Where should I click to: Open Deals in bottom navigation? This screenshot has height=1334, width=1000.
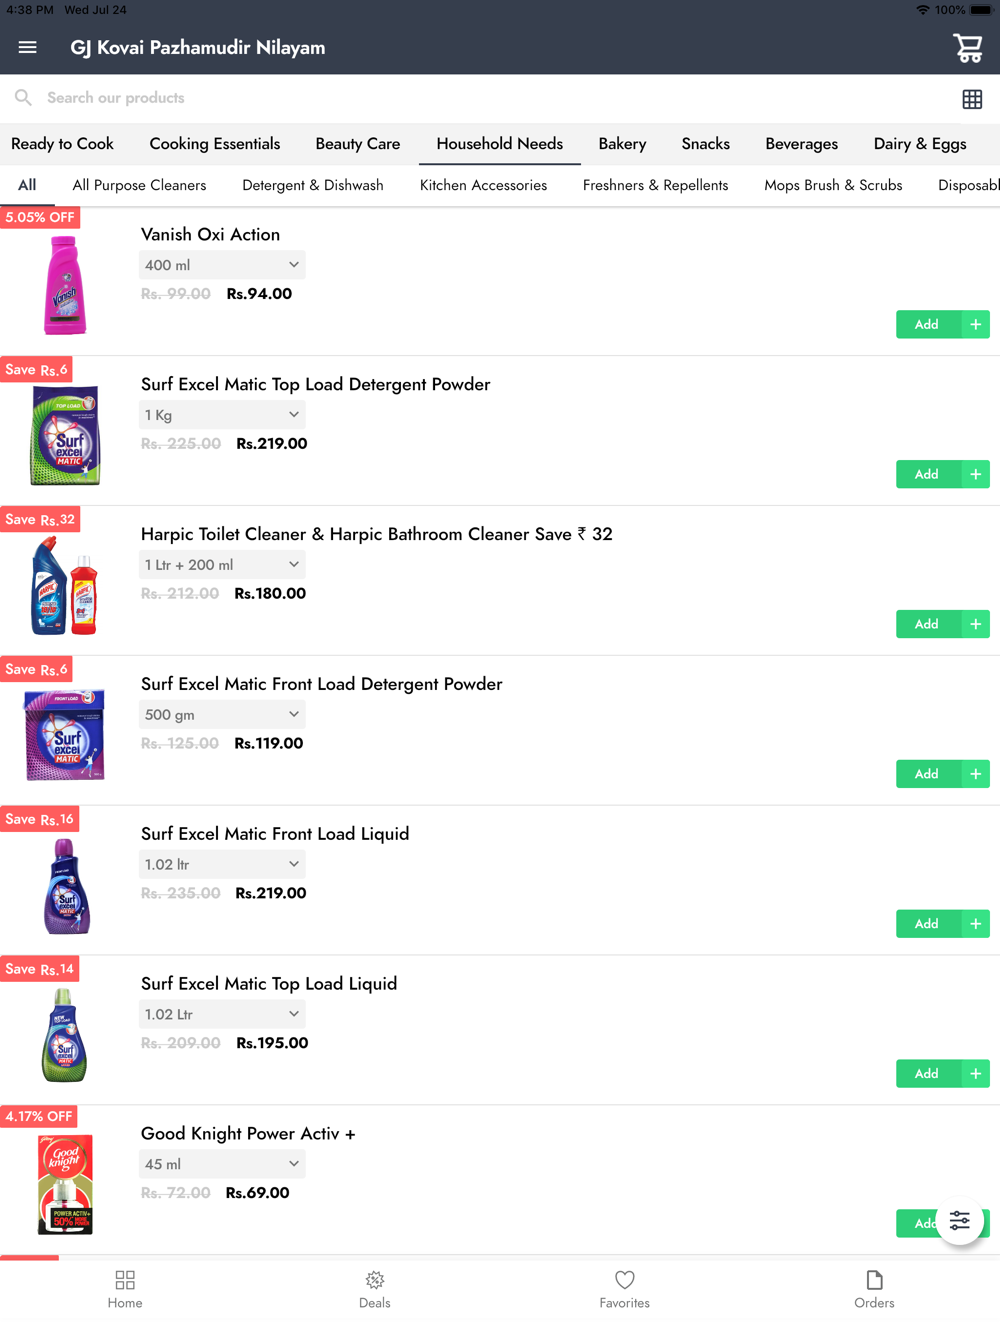(x=375, y=1290)
